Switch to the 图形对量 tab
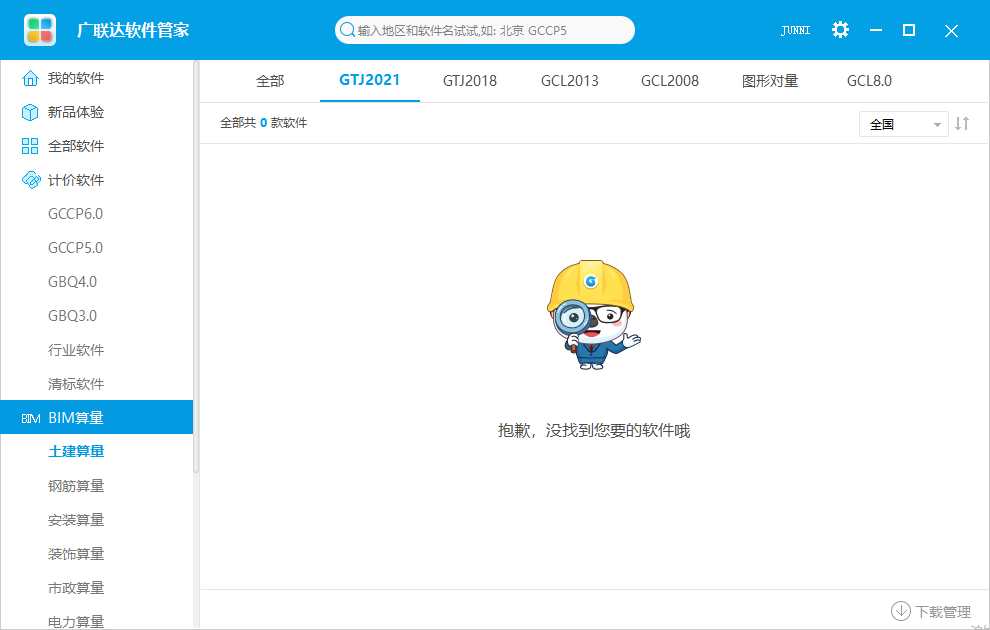The height and width of the screenshot is (630, 990). [x=770, y=81]
